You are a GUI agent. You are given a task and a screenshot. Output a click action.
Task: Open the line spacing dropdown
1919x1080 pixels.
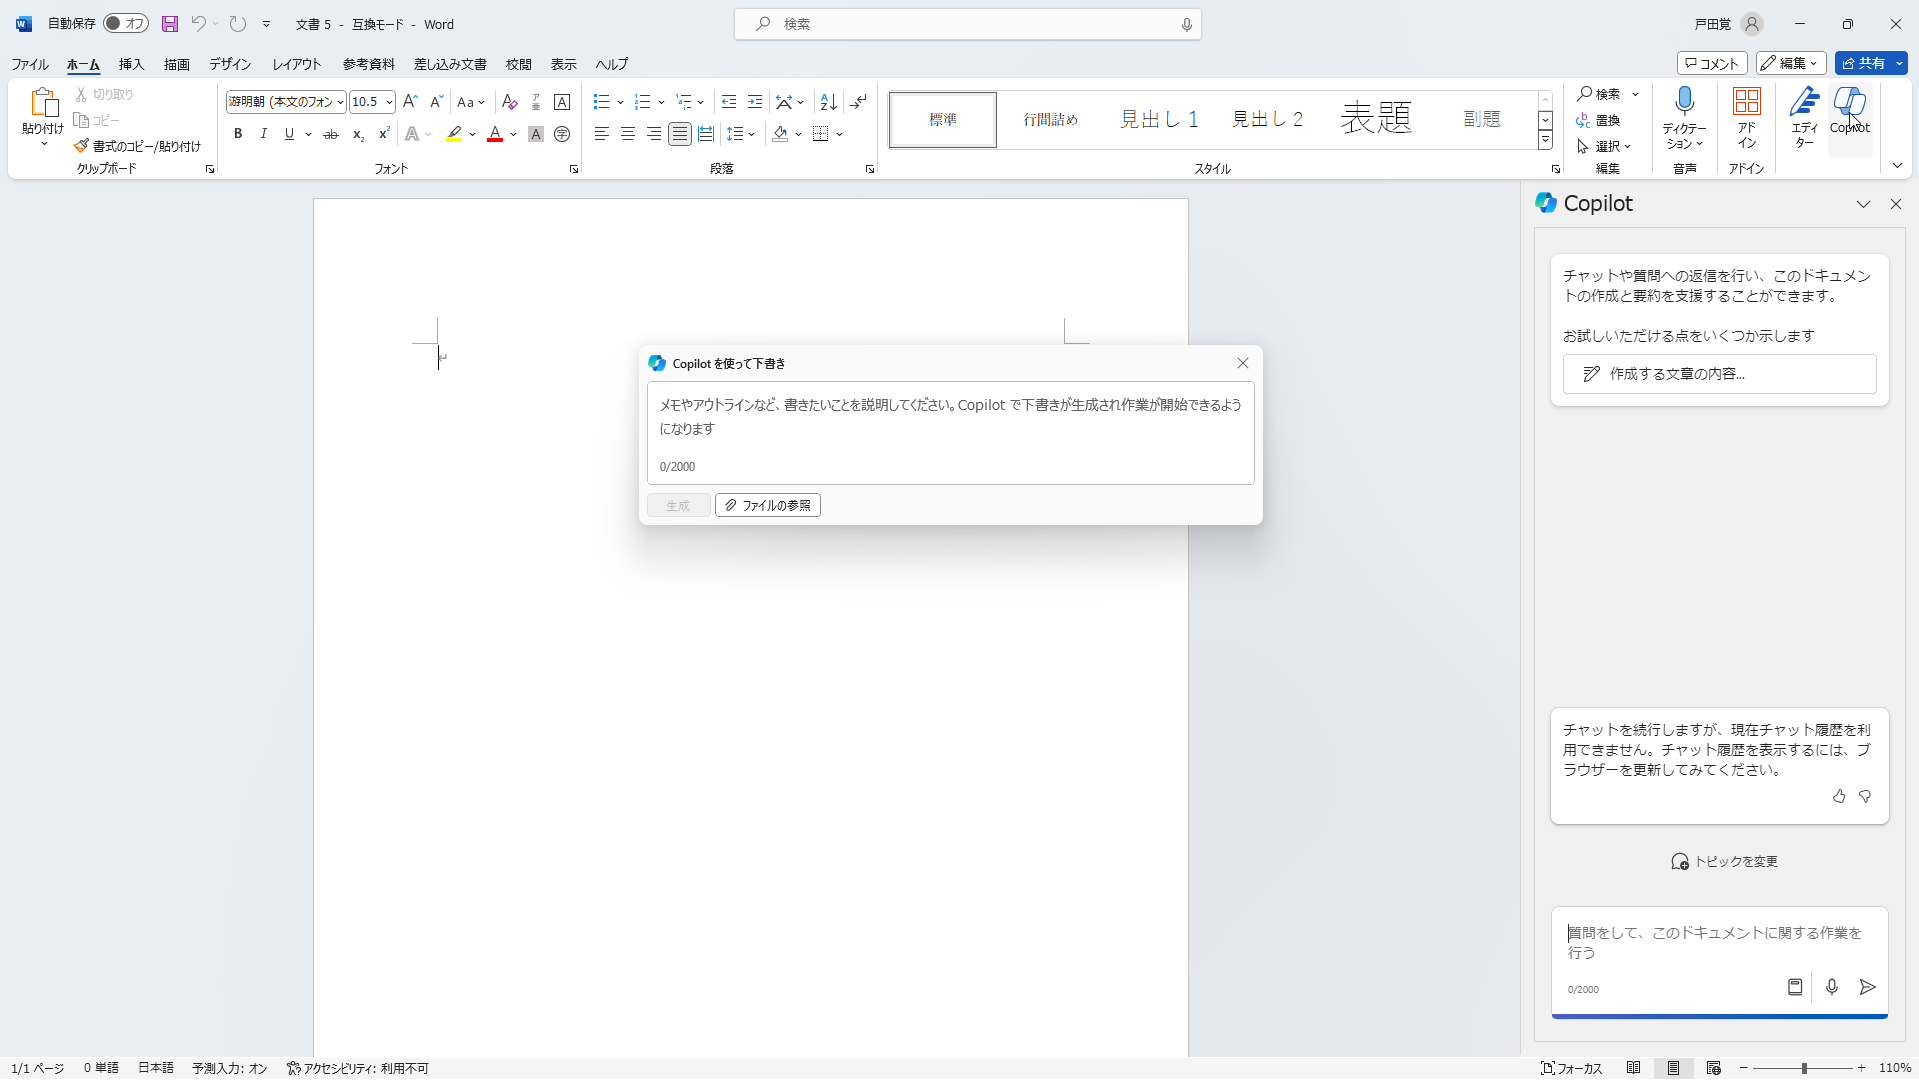click(740, 134)
